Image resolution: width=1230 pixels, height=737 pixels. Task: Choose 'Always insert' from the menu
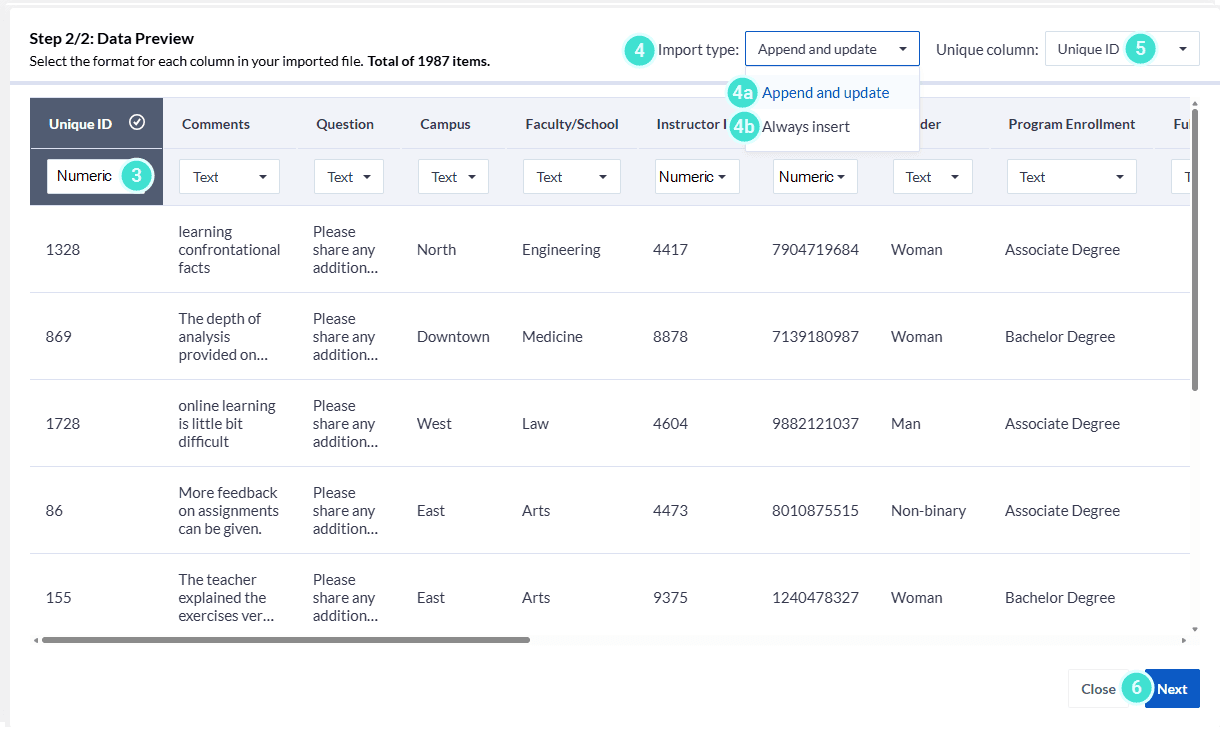click(806, 127)
